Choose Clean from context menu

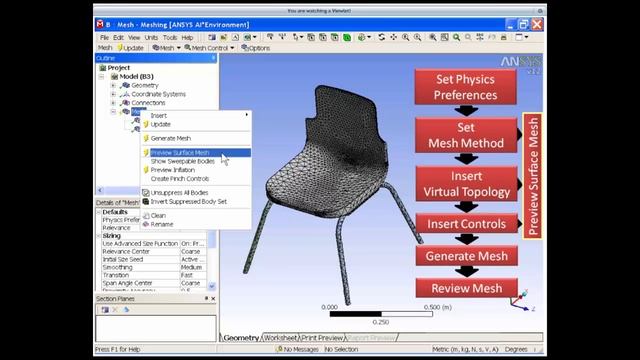coord(196,216)
